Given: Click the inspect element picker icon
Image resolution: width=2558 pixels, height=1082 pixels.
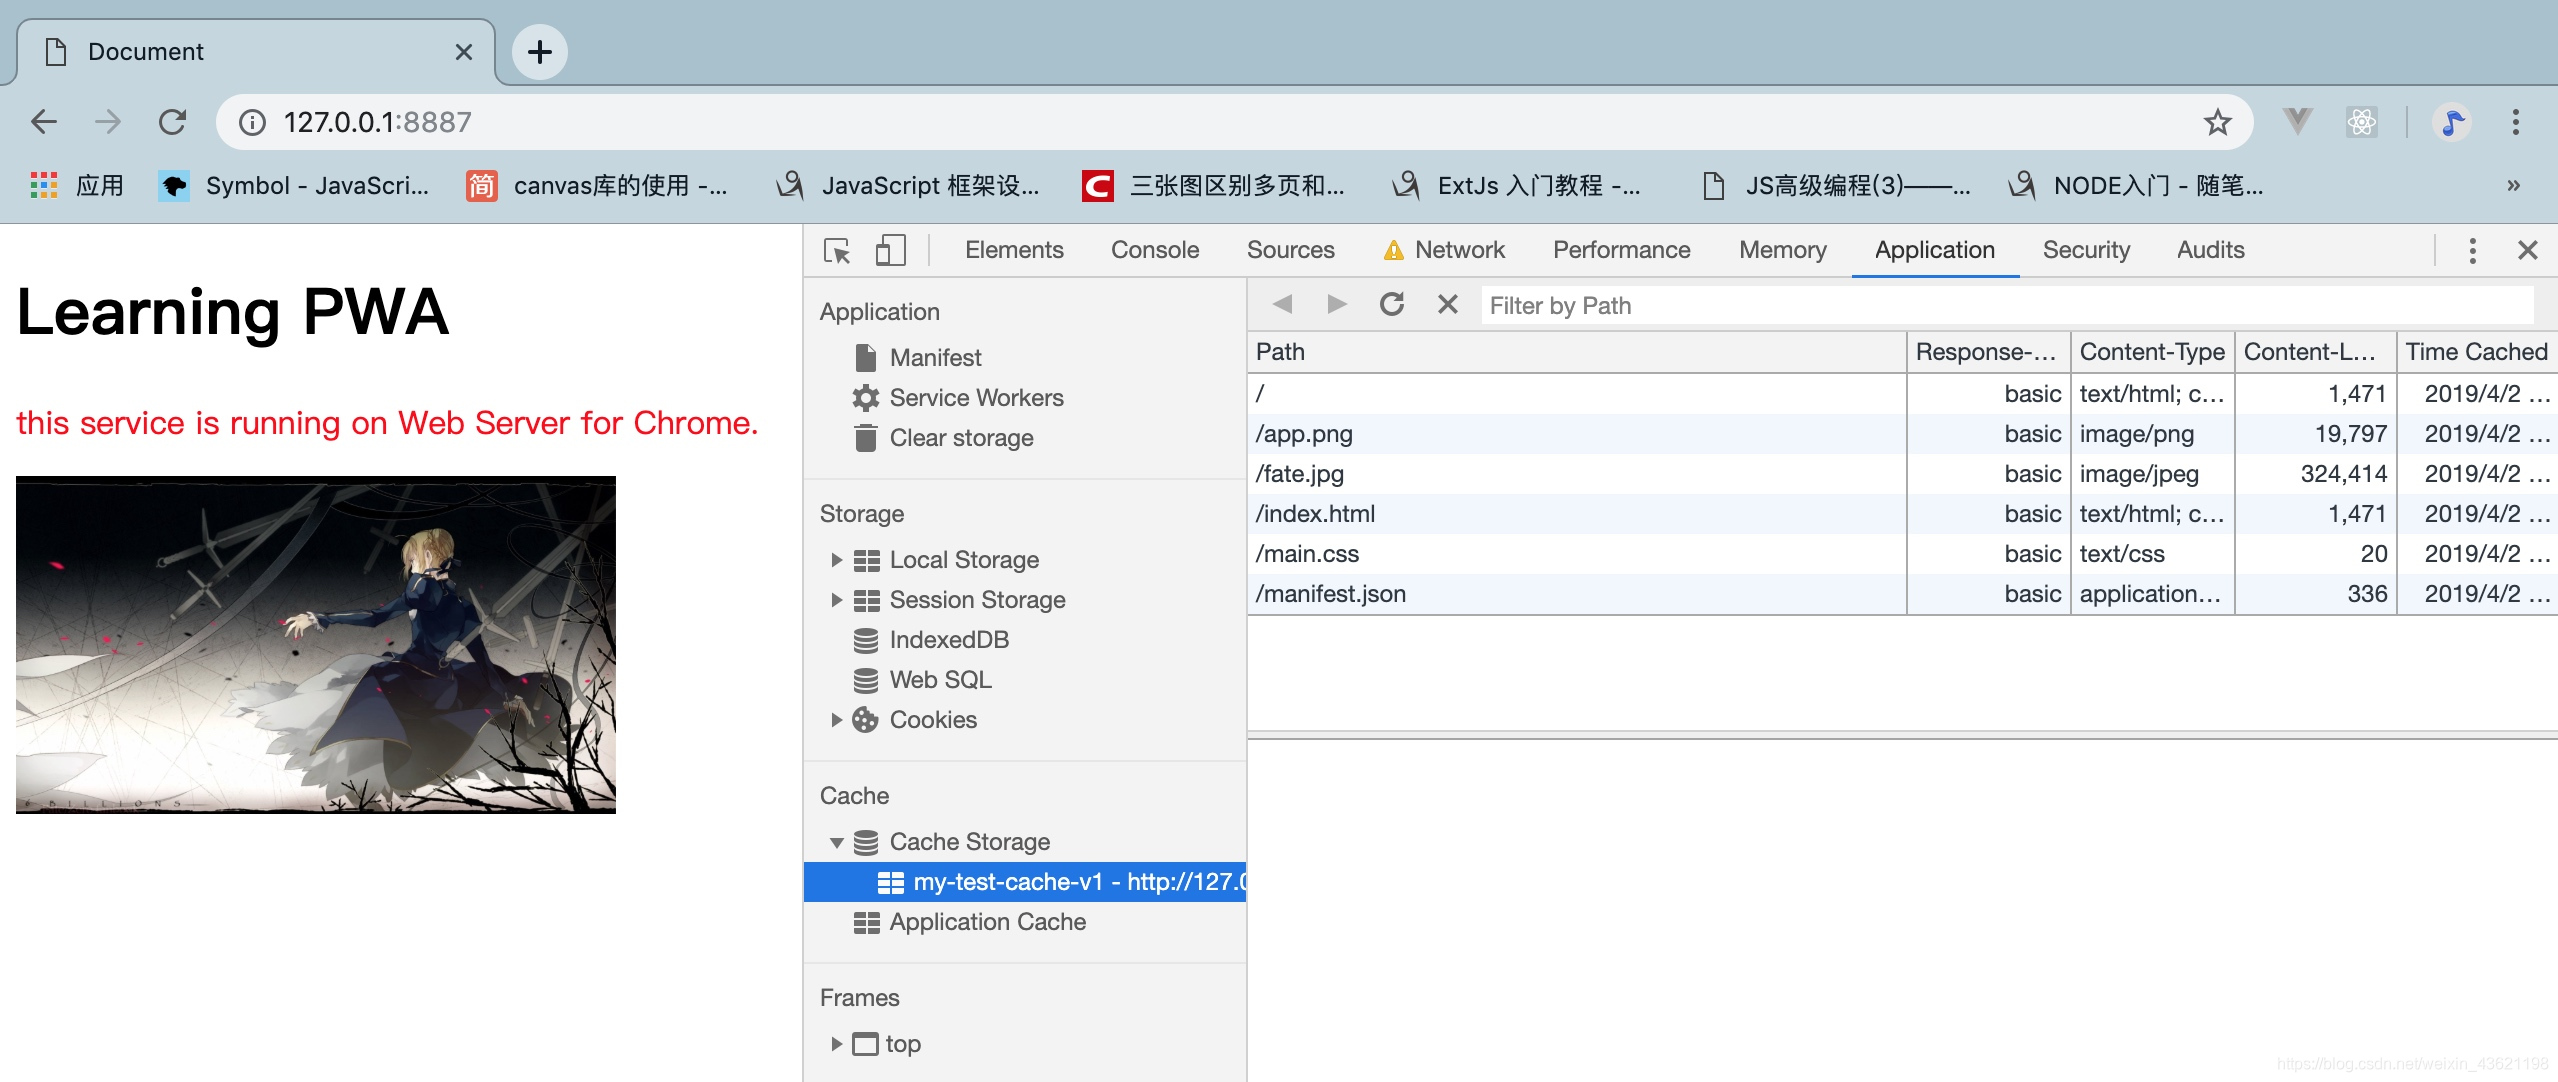Looking at the screenshot, I should pos(837,250).
